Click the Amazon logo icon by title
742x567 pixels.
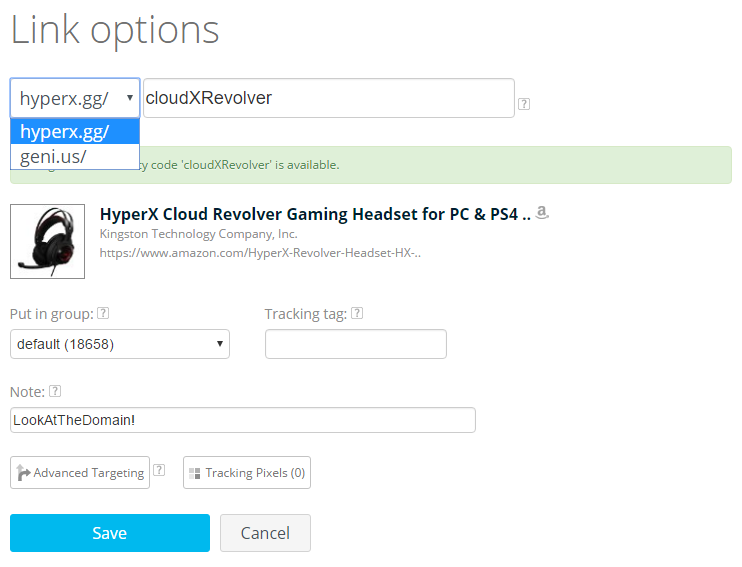542,212
